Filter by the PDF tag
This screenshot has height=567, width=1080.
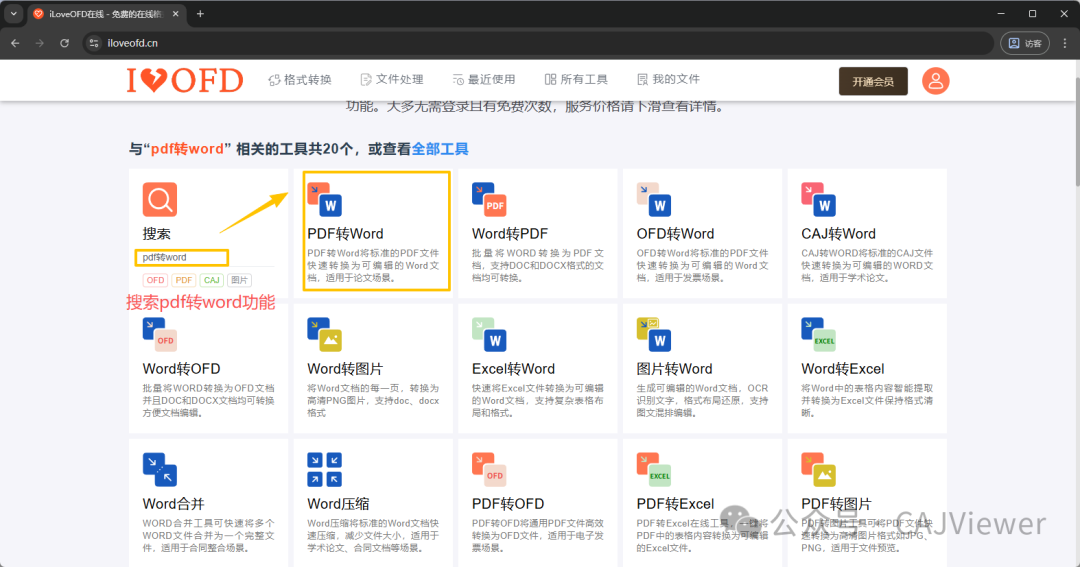click(184, 280)
